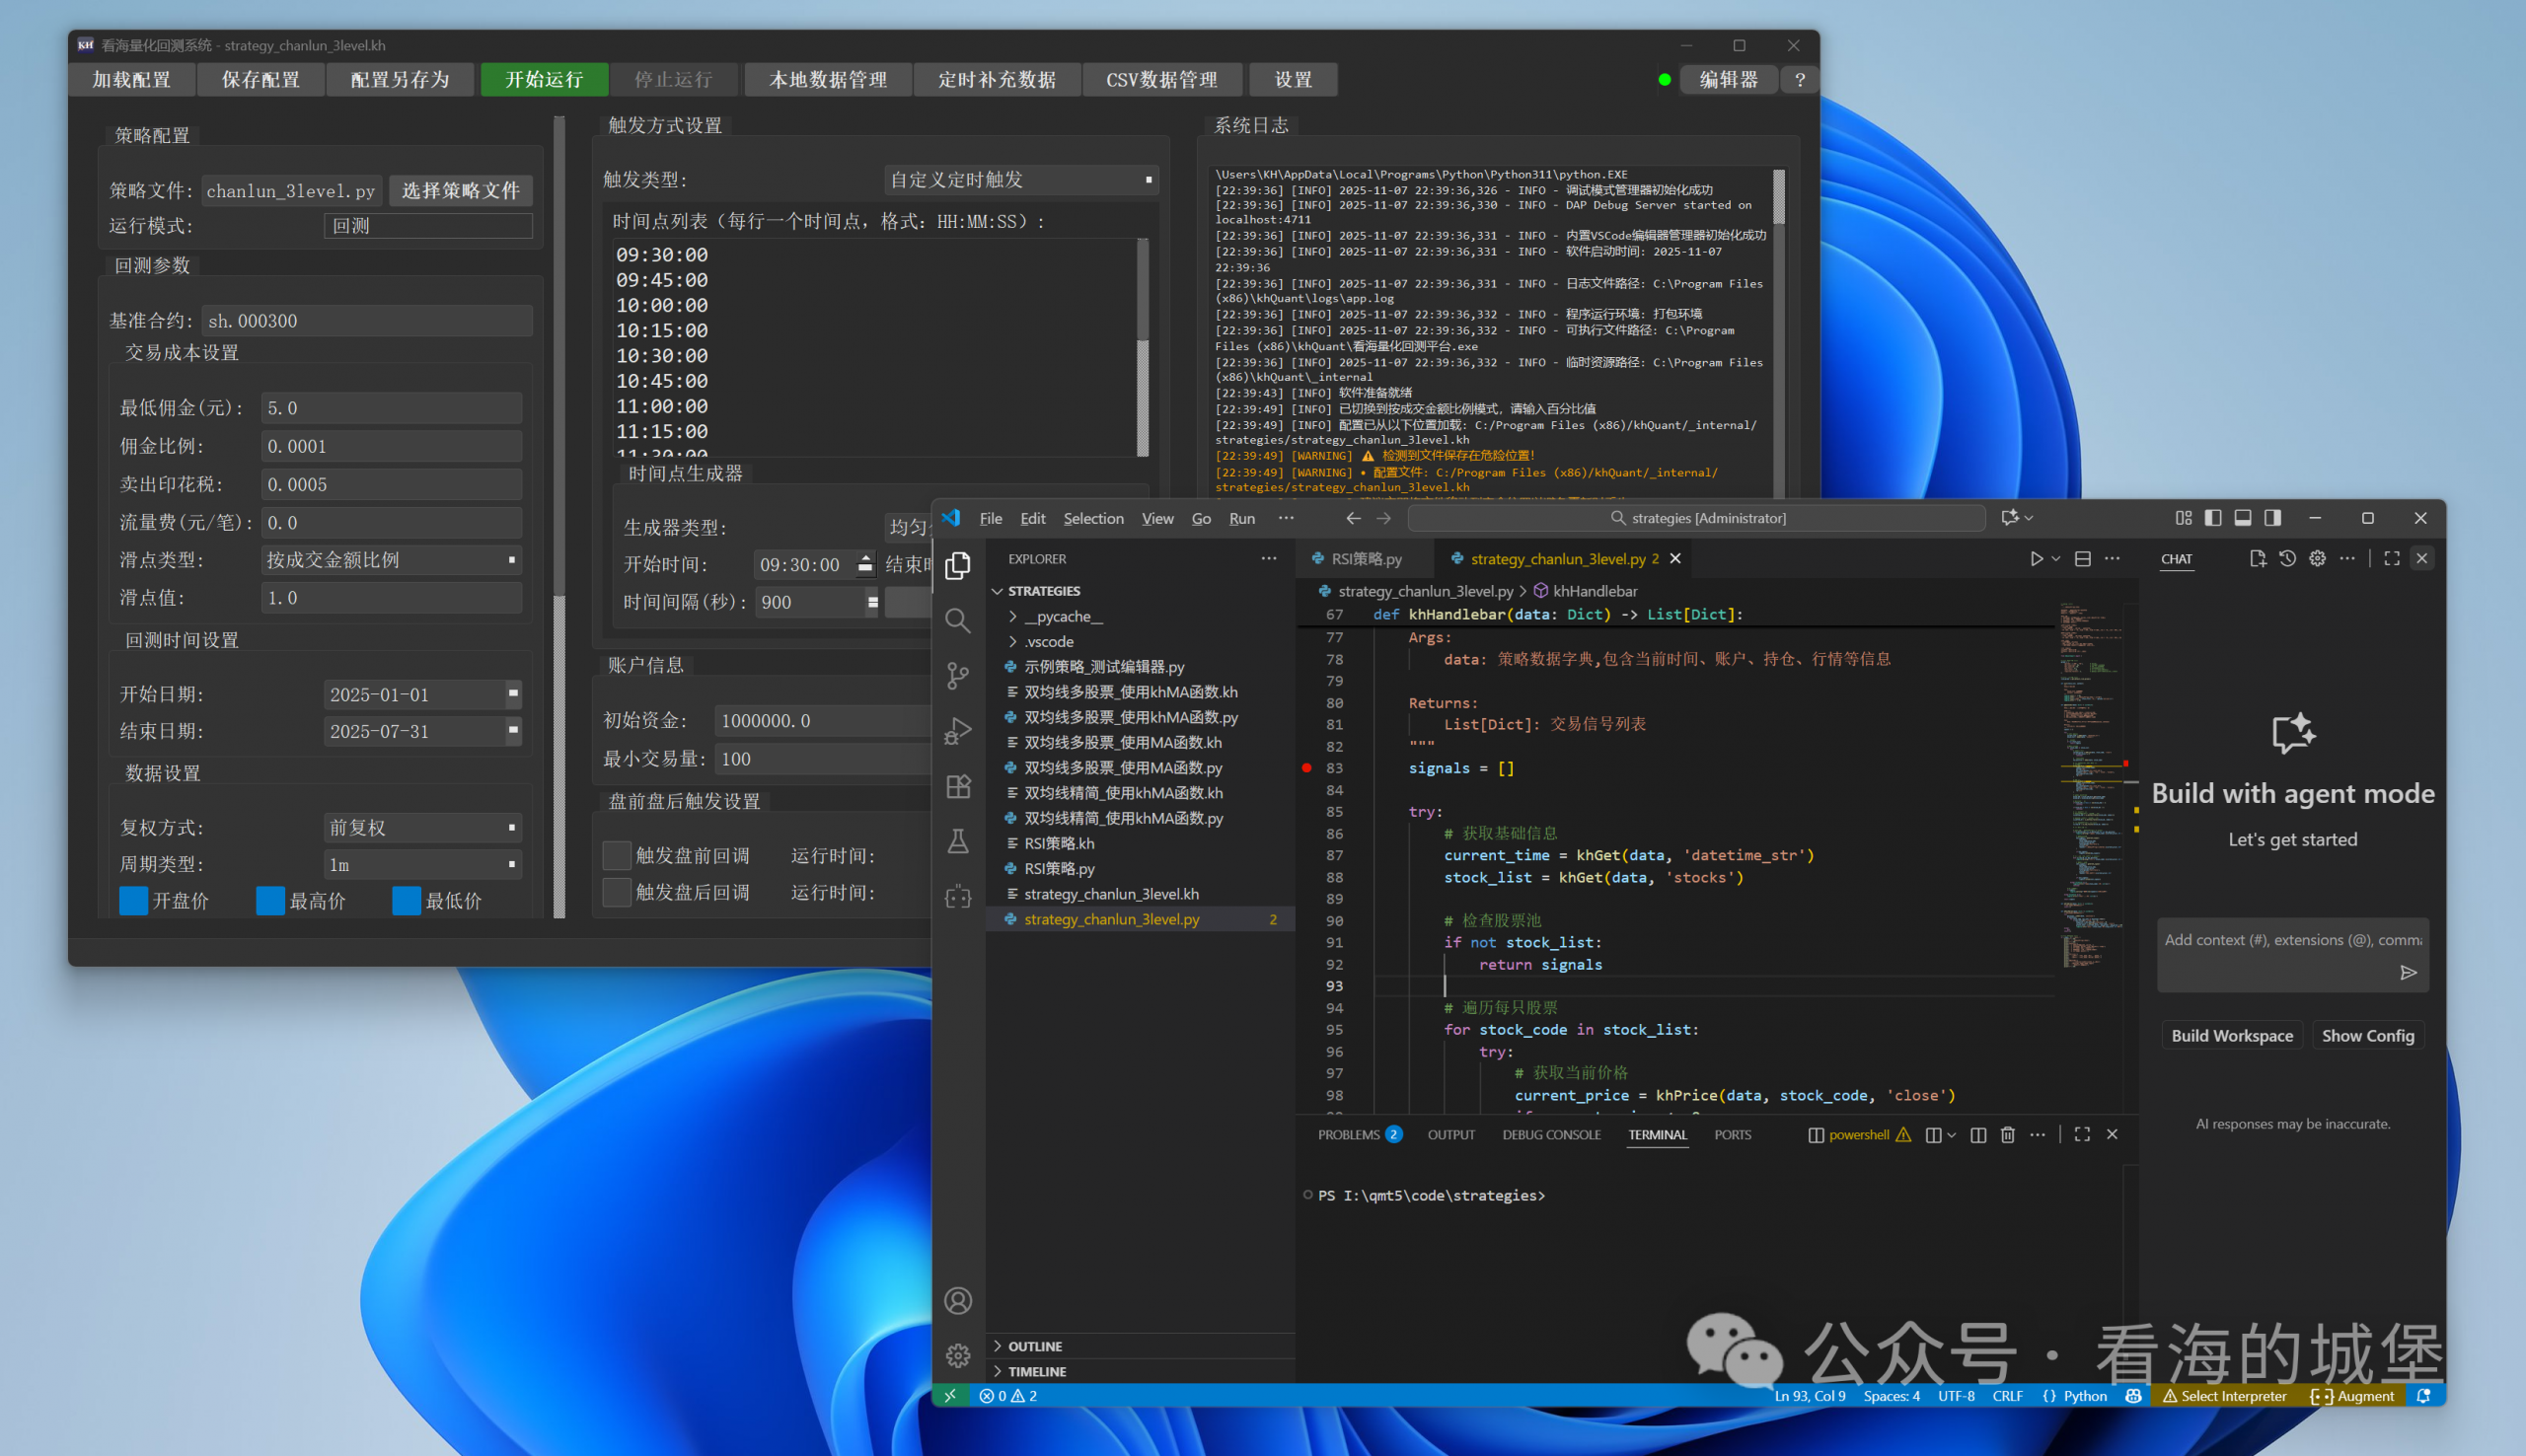Open the Selection menu in VS Code
2526x1456 pixels.
(1092, 518)
